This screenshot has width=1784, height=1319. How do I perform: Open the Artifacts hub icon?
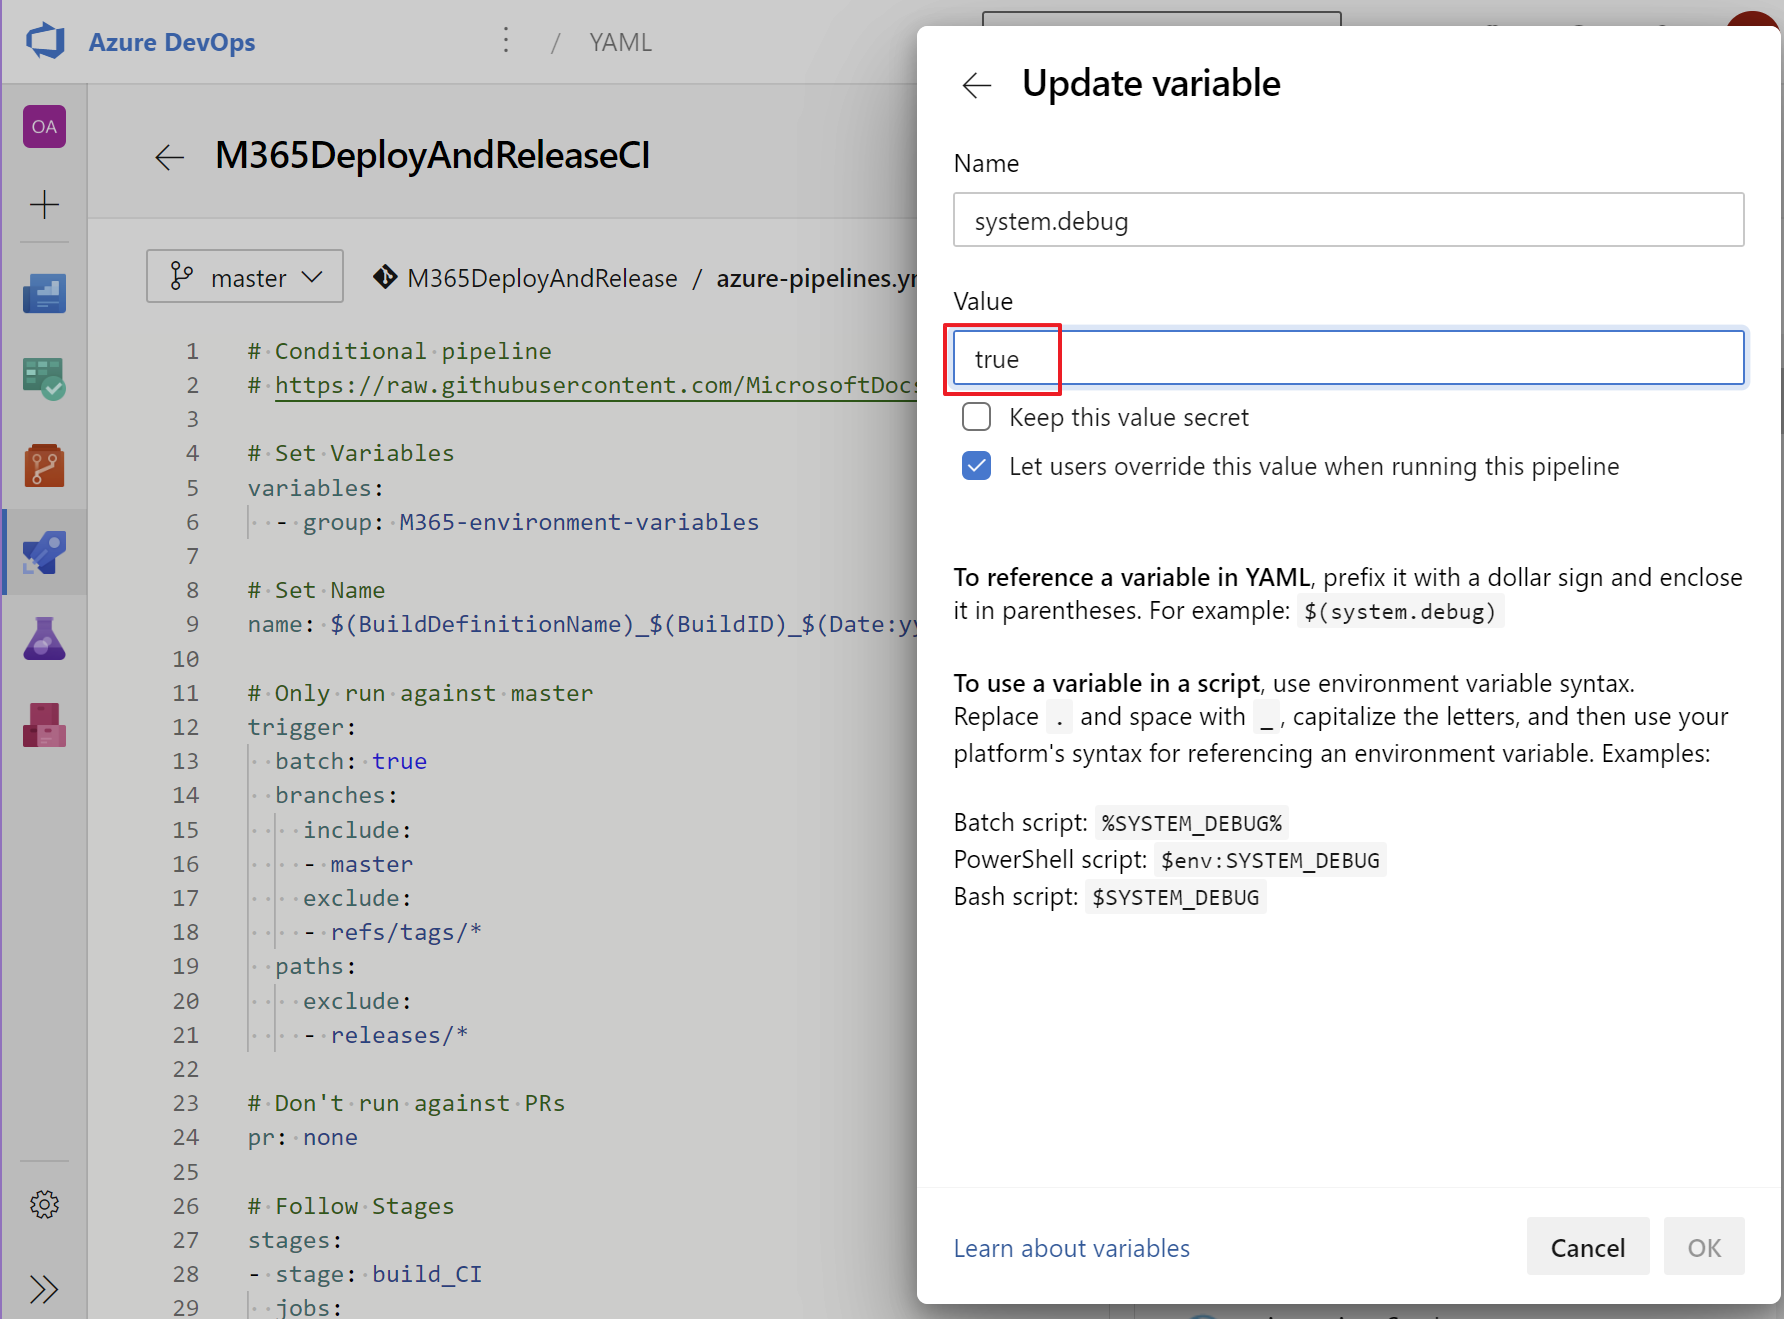click(45, 725)
